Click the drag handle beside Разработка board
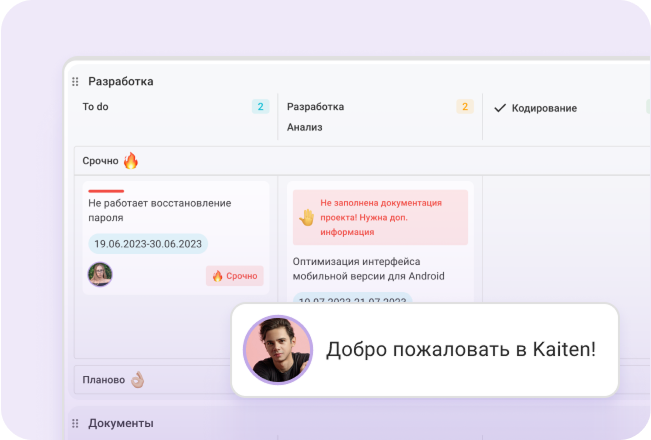Viewport: 651px width, 440px height. [x=75, y=82]
